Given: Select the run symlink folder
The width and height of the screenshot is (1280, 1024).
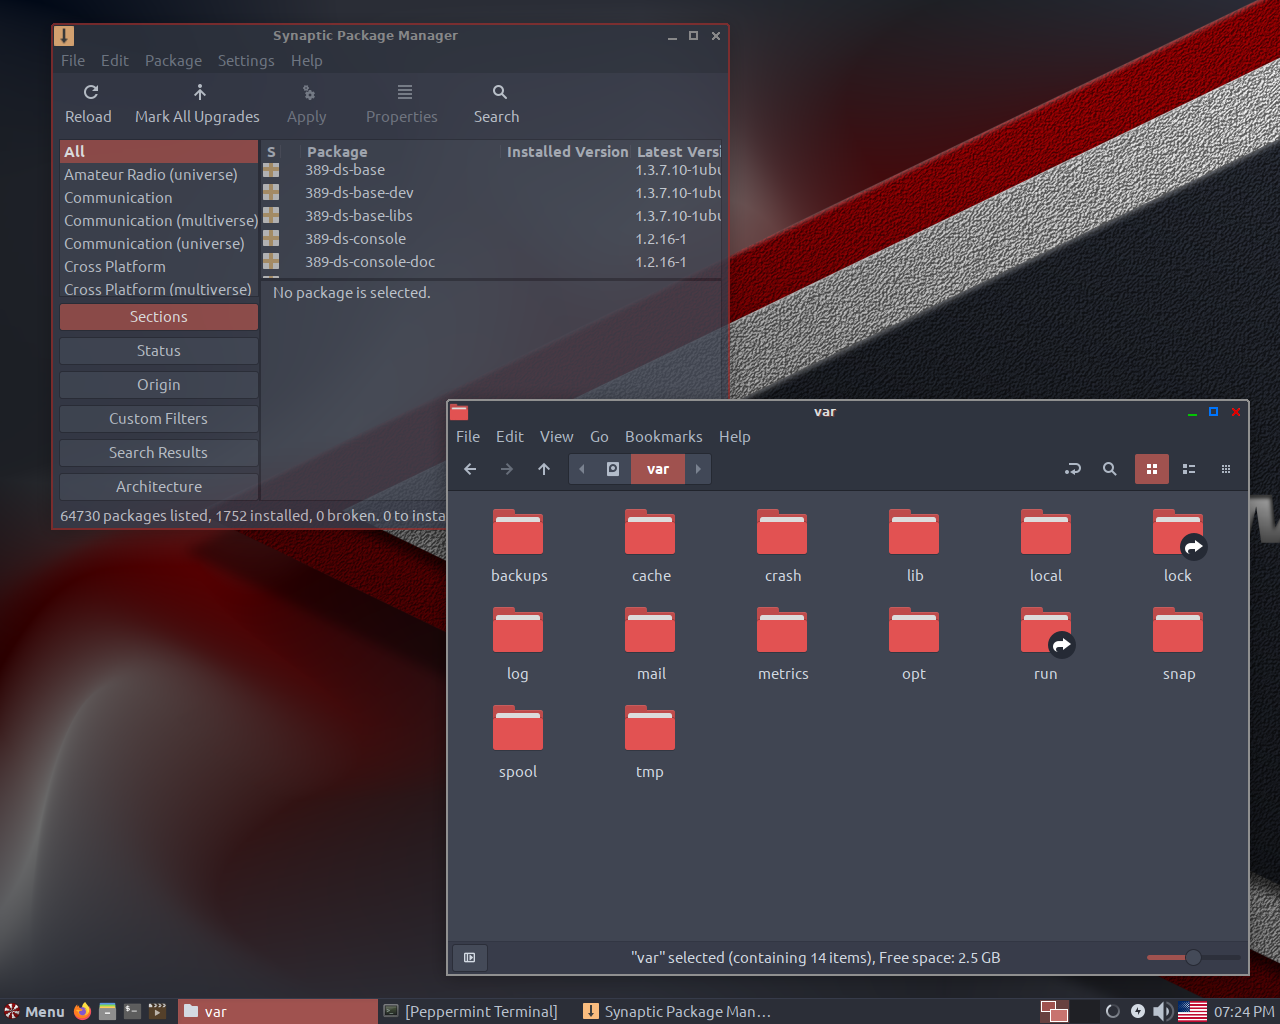Looking at the screenshot, I should (1046, 644).
